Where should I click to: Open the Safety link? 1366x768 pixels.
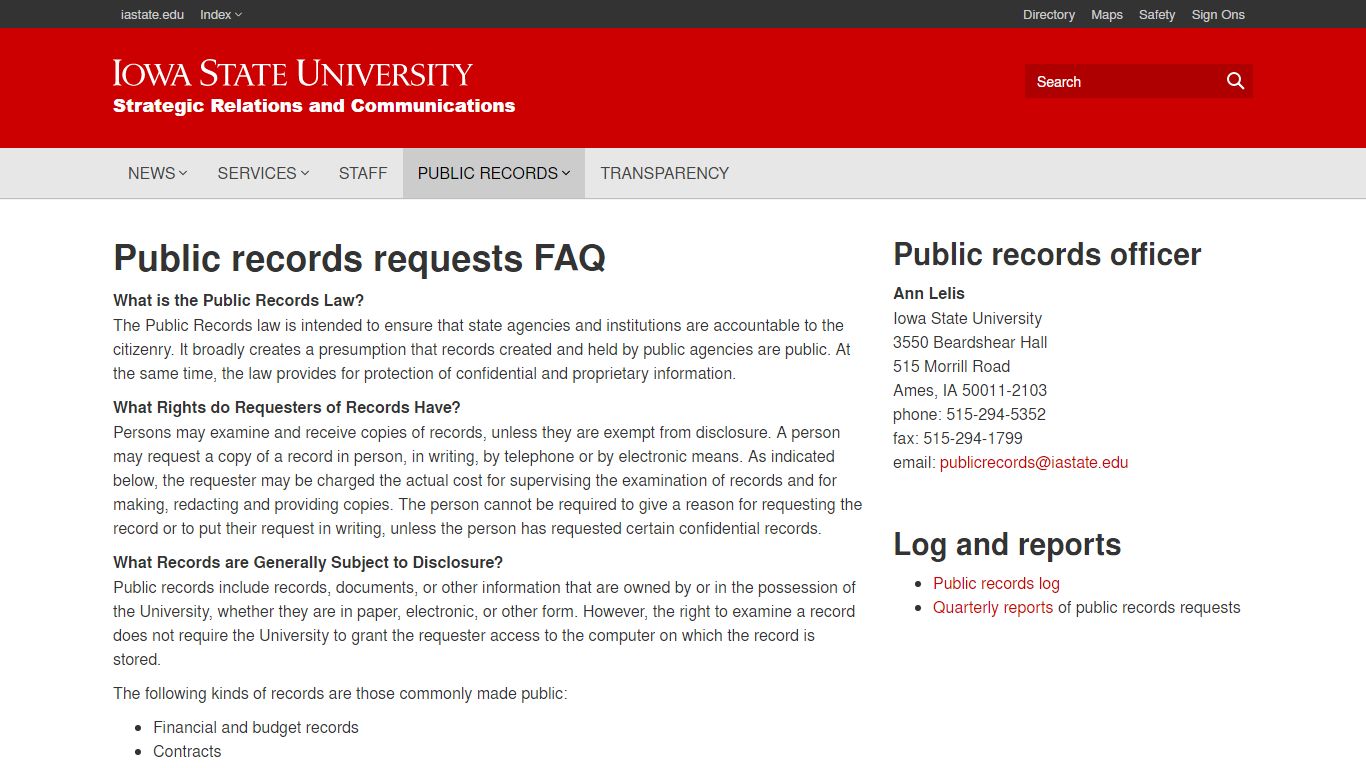[1157, 14]
